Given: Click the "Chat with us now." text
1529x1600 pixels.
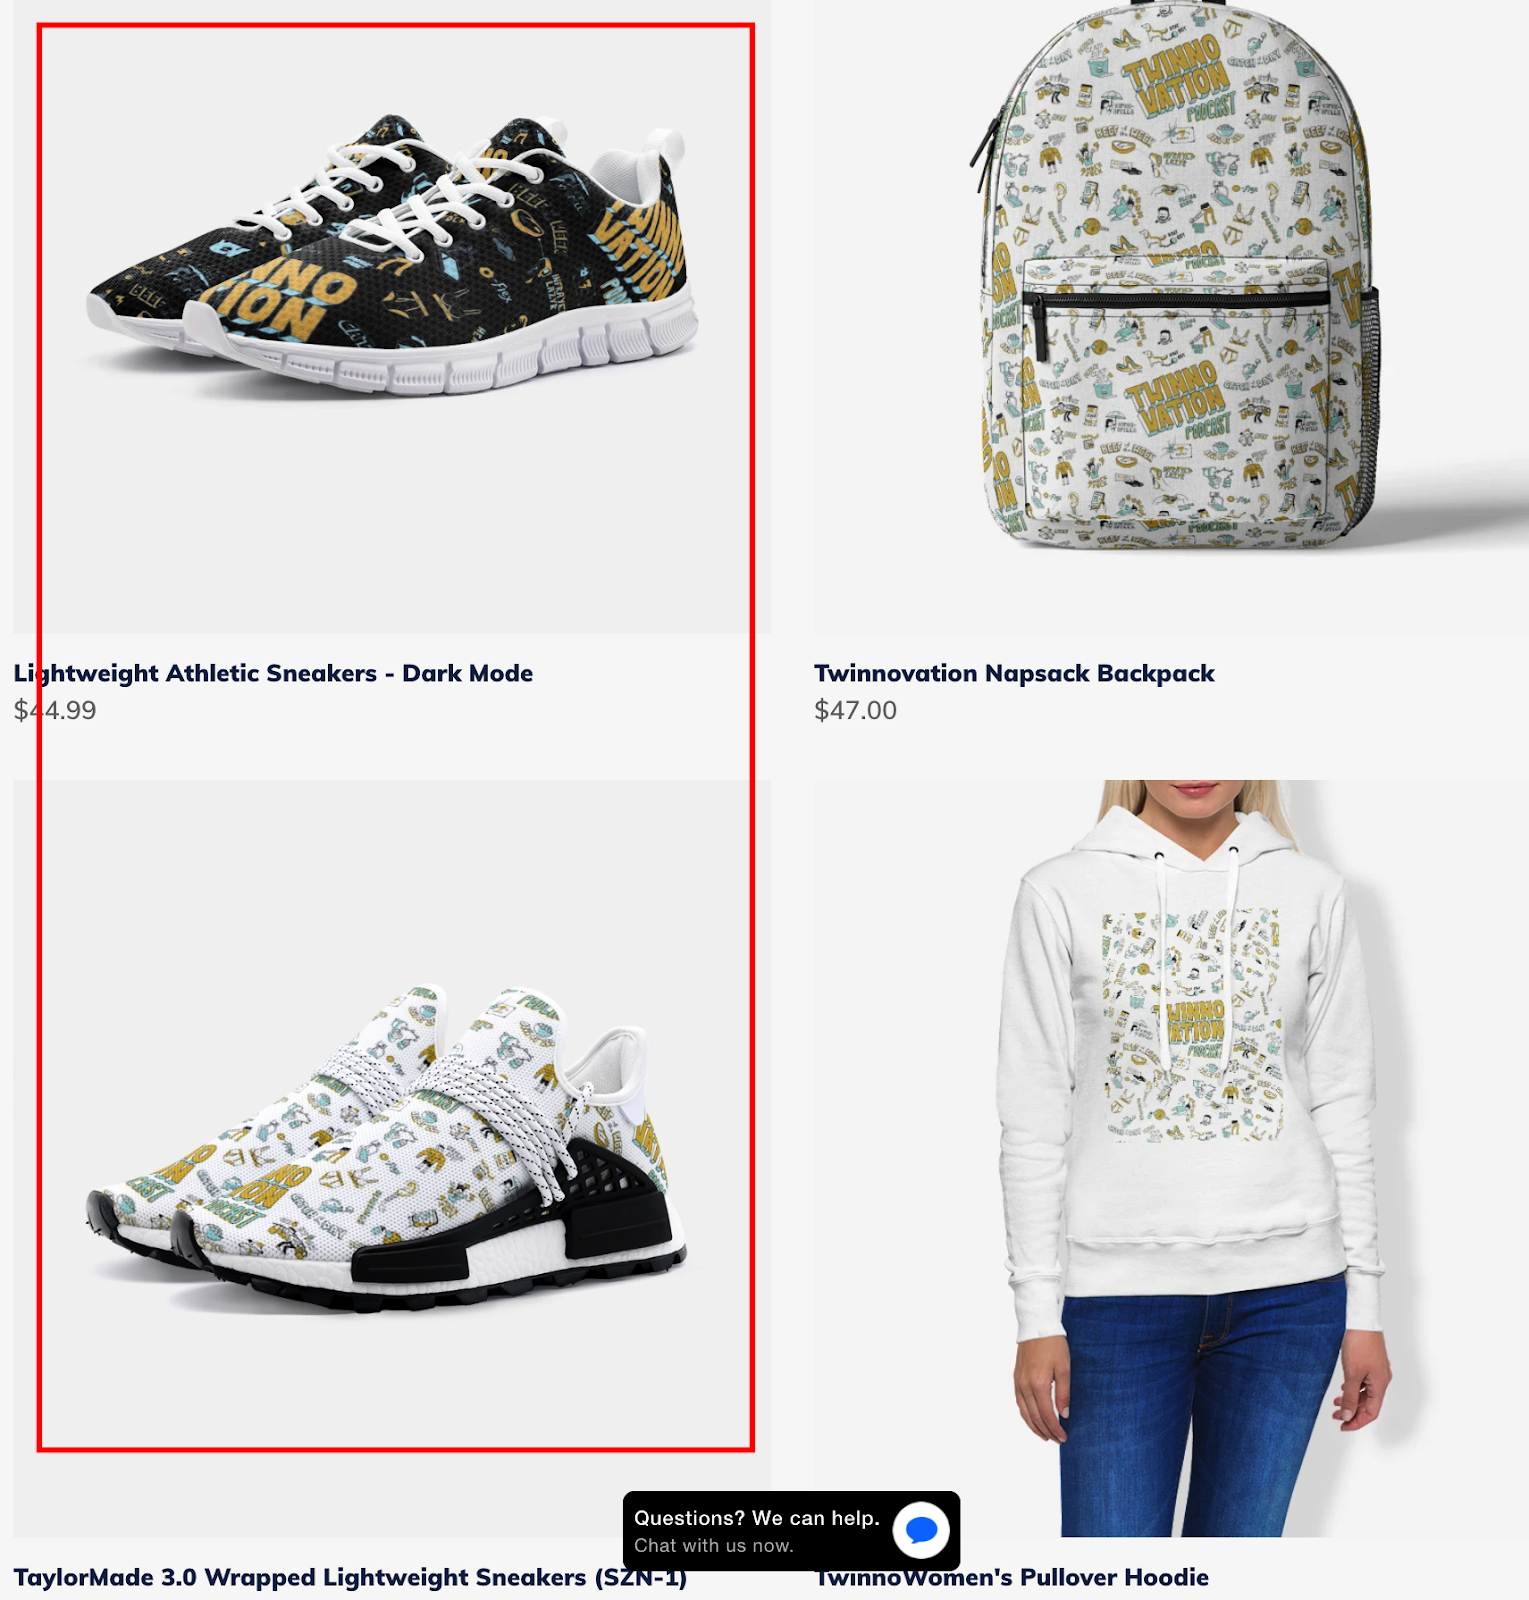Looking at the screenshot, I should pos(714,1545).
